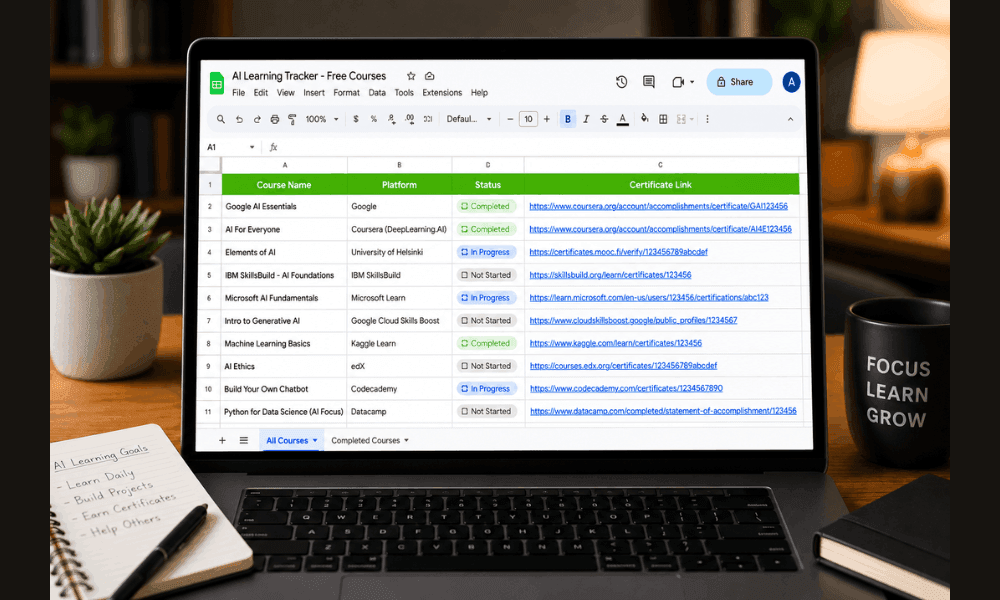Open the Format menu

tap(346, 93)
